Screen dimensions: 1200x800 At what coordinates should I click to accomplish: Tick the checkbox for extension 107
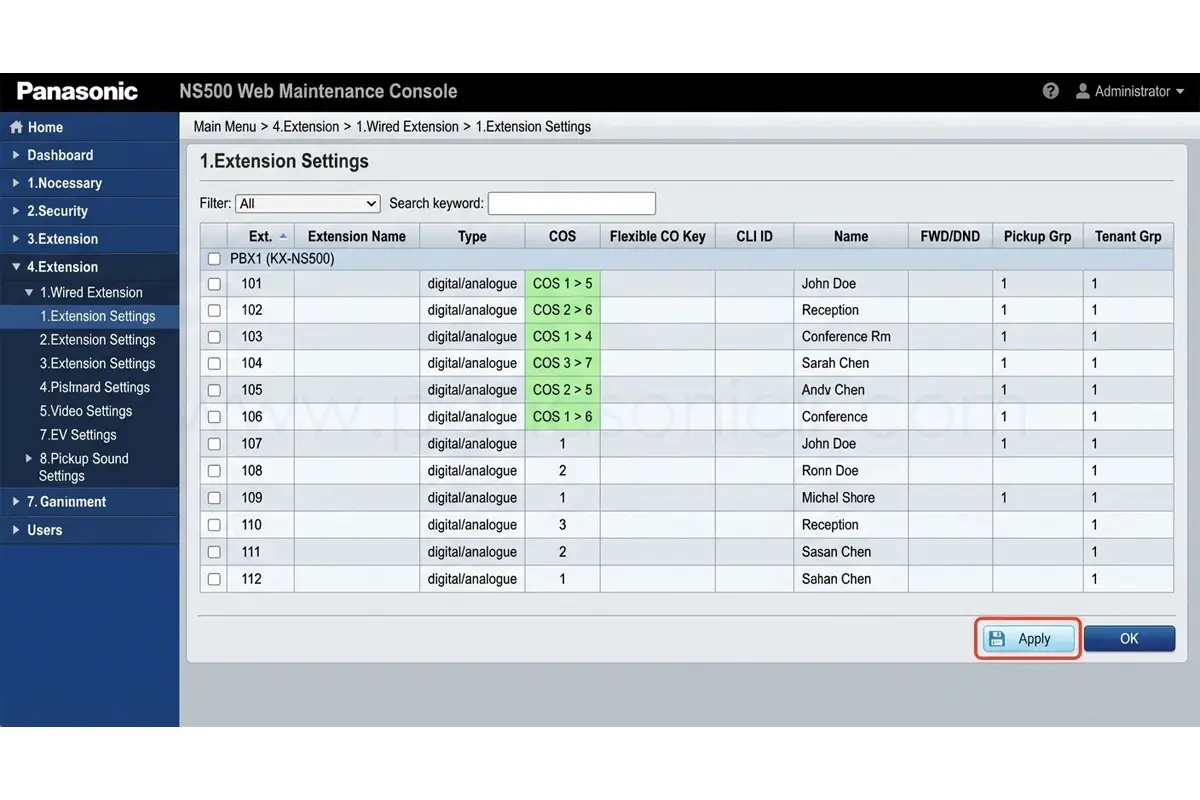(x=214, y=444)
